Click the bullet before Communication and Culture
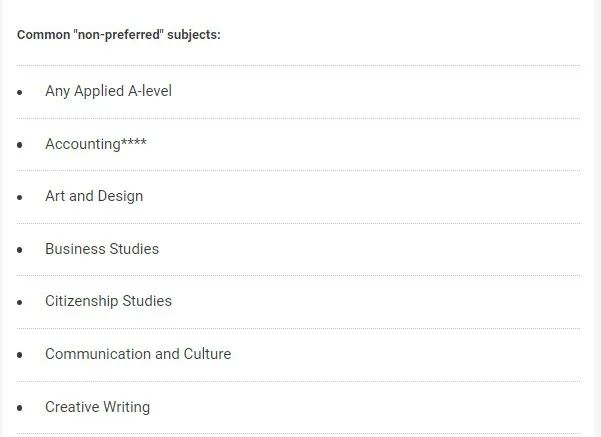The width and height of the screenshot is (601, 437). coord(20,355)
